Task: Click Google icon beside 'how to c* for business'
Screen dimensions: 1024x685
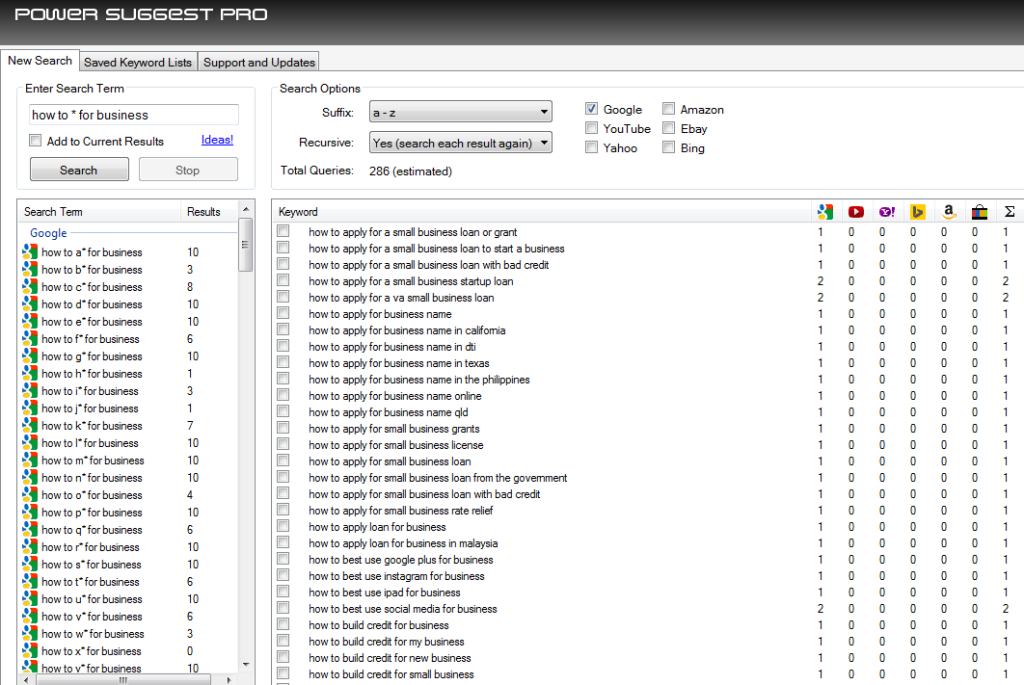Action: [30, 287]
